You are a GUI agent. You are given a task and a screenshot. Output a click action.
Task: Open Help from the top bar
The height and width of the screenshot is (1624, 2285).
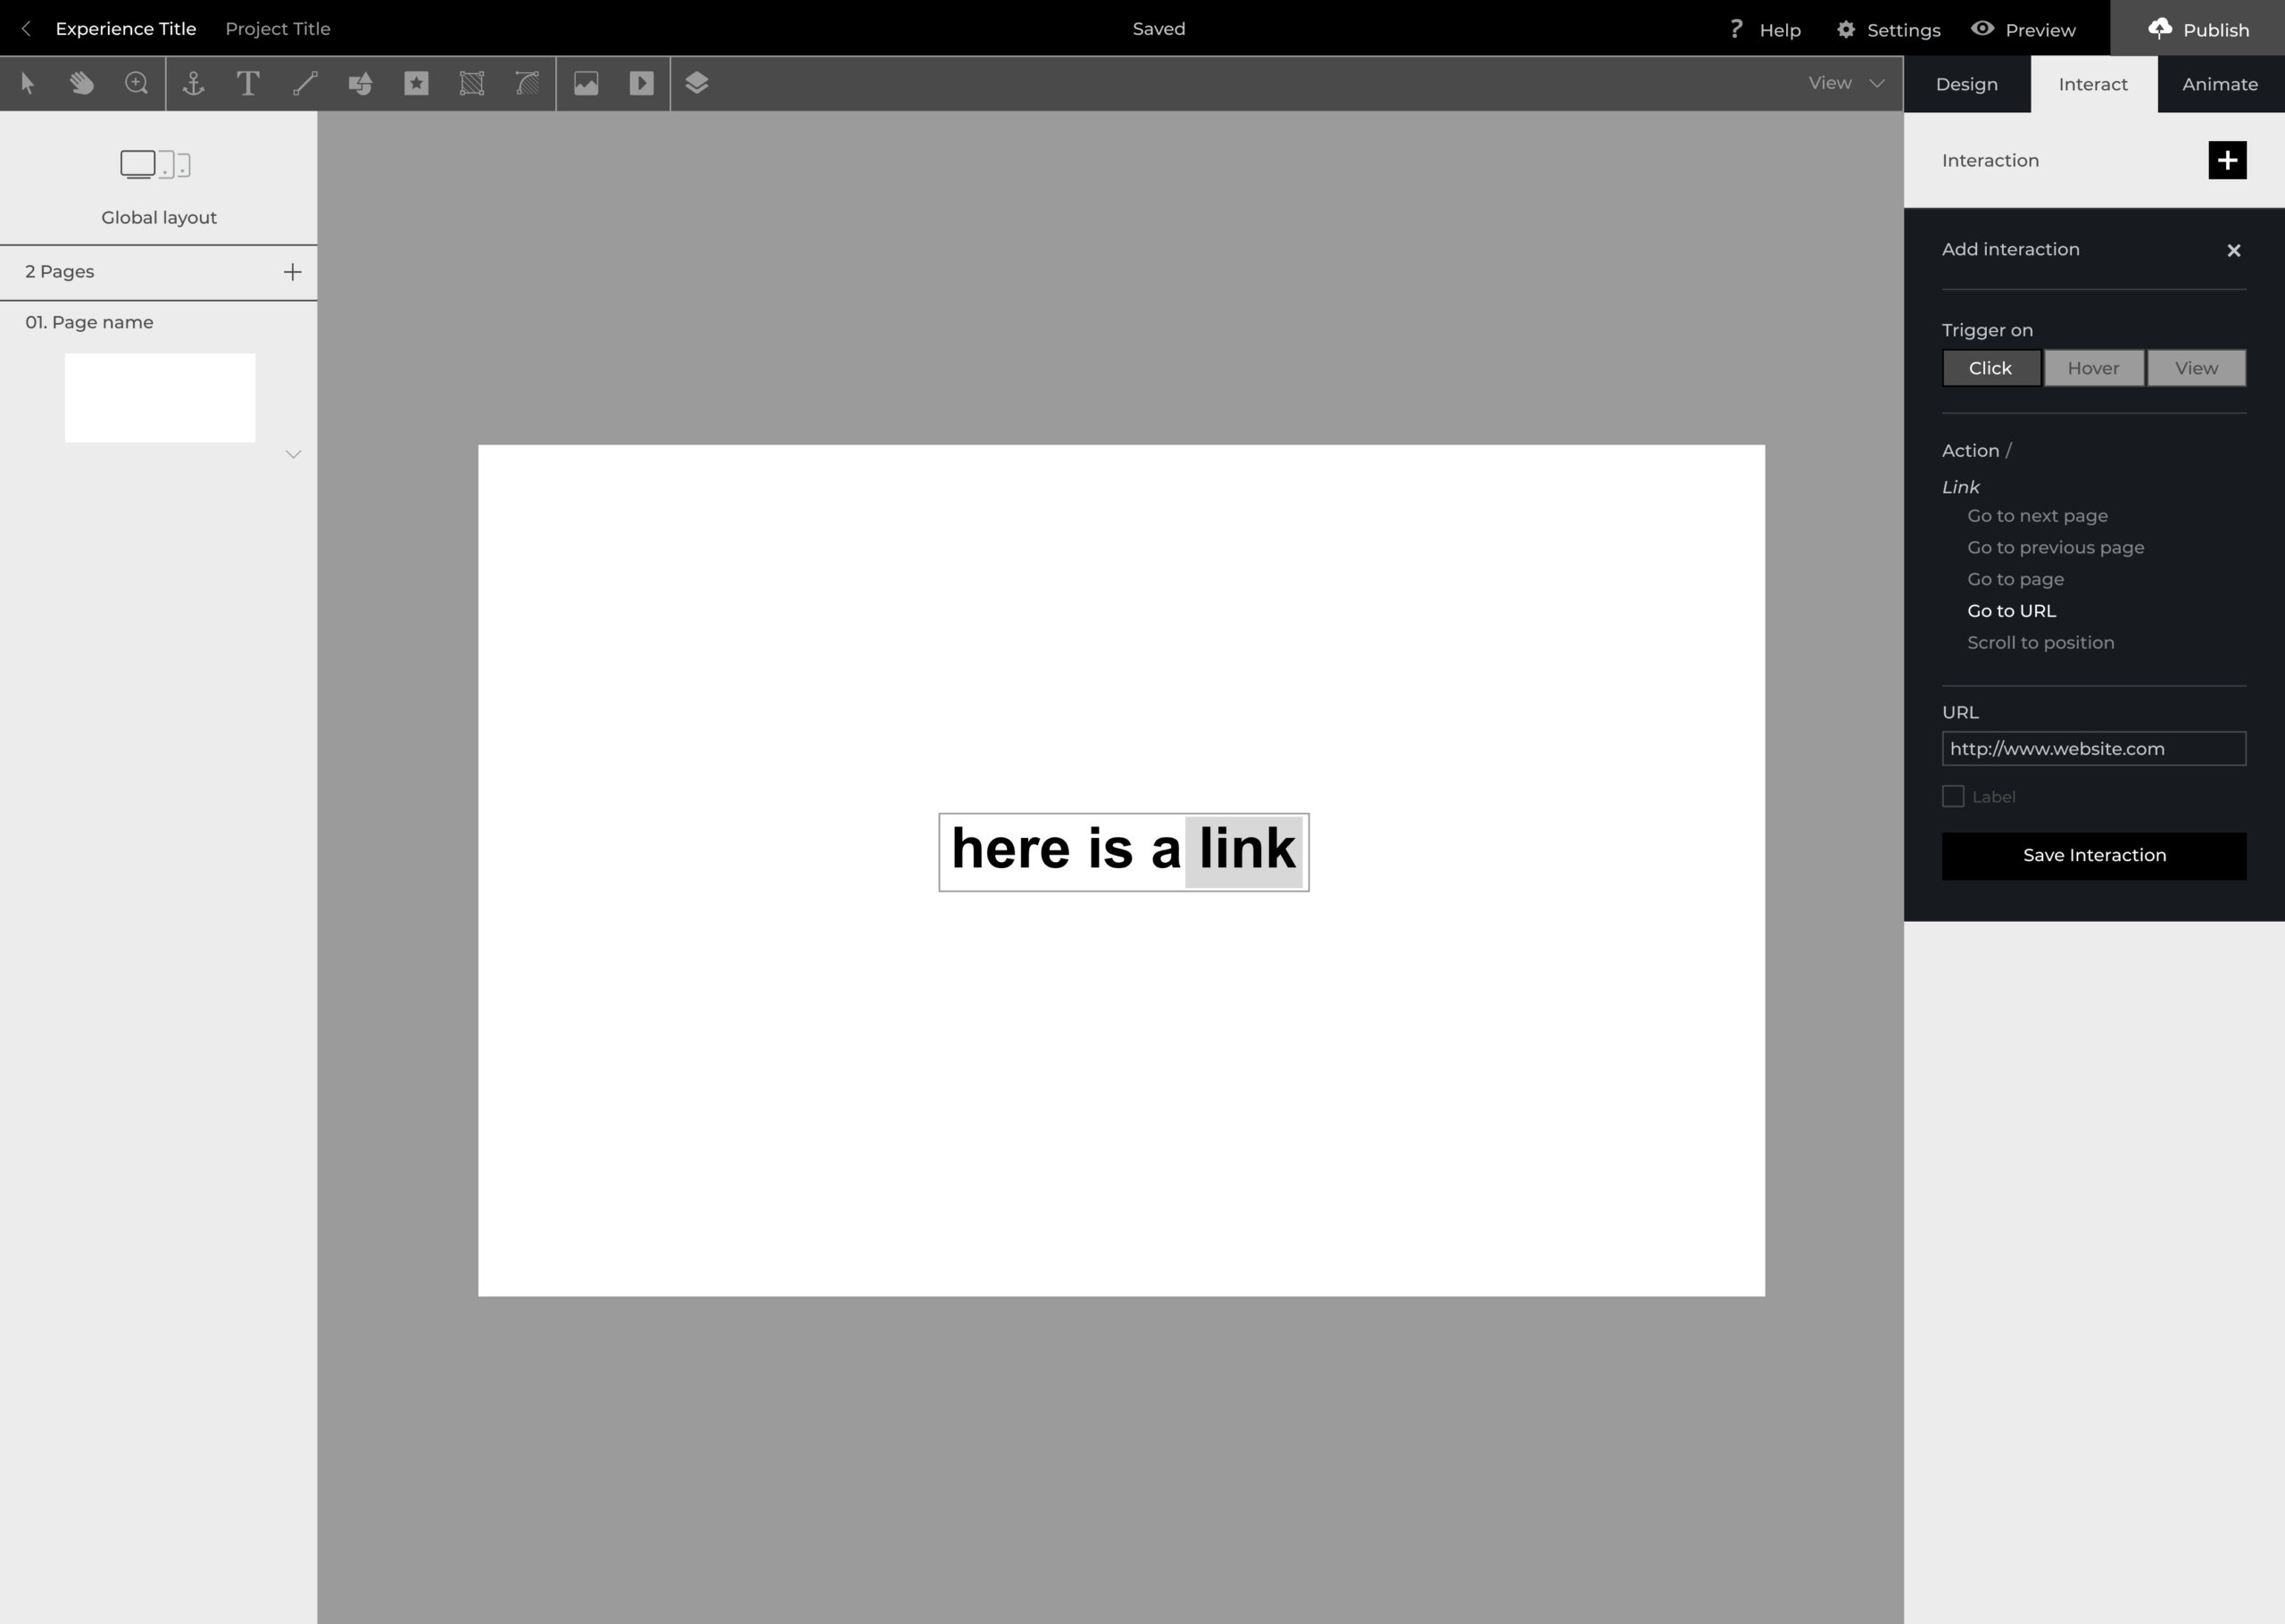tap(1765, 30)
